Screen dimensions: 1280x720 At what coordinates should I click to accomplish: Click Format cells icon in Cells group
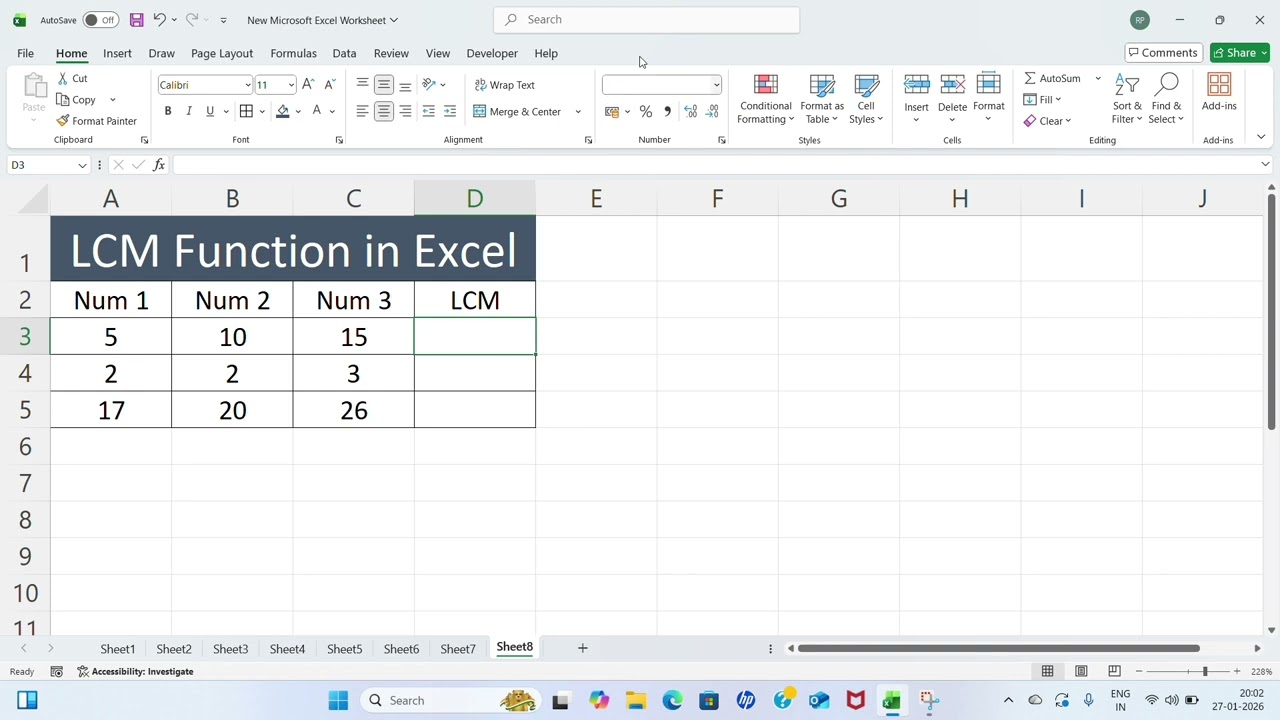pyautogui.click(x=988, y=85)
